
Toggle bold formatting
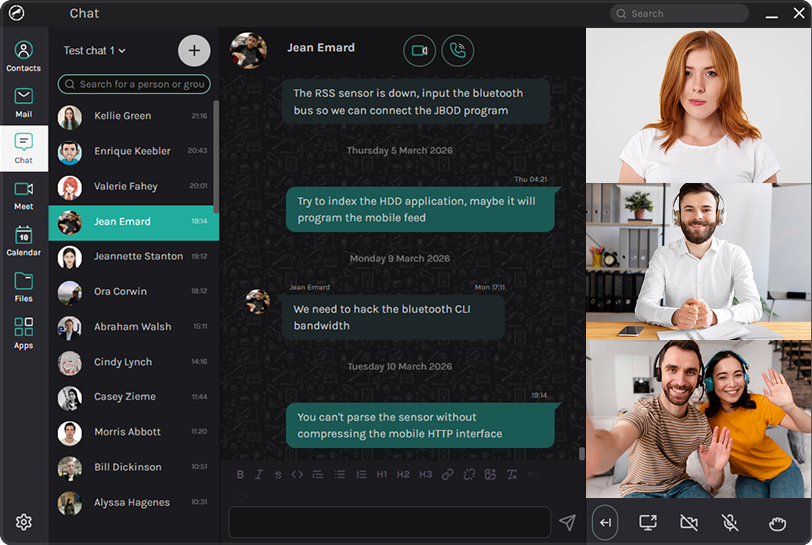click(240, 474)
